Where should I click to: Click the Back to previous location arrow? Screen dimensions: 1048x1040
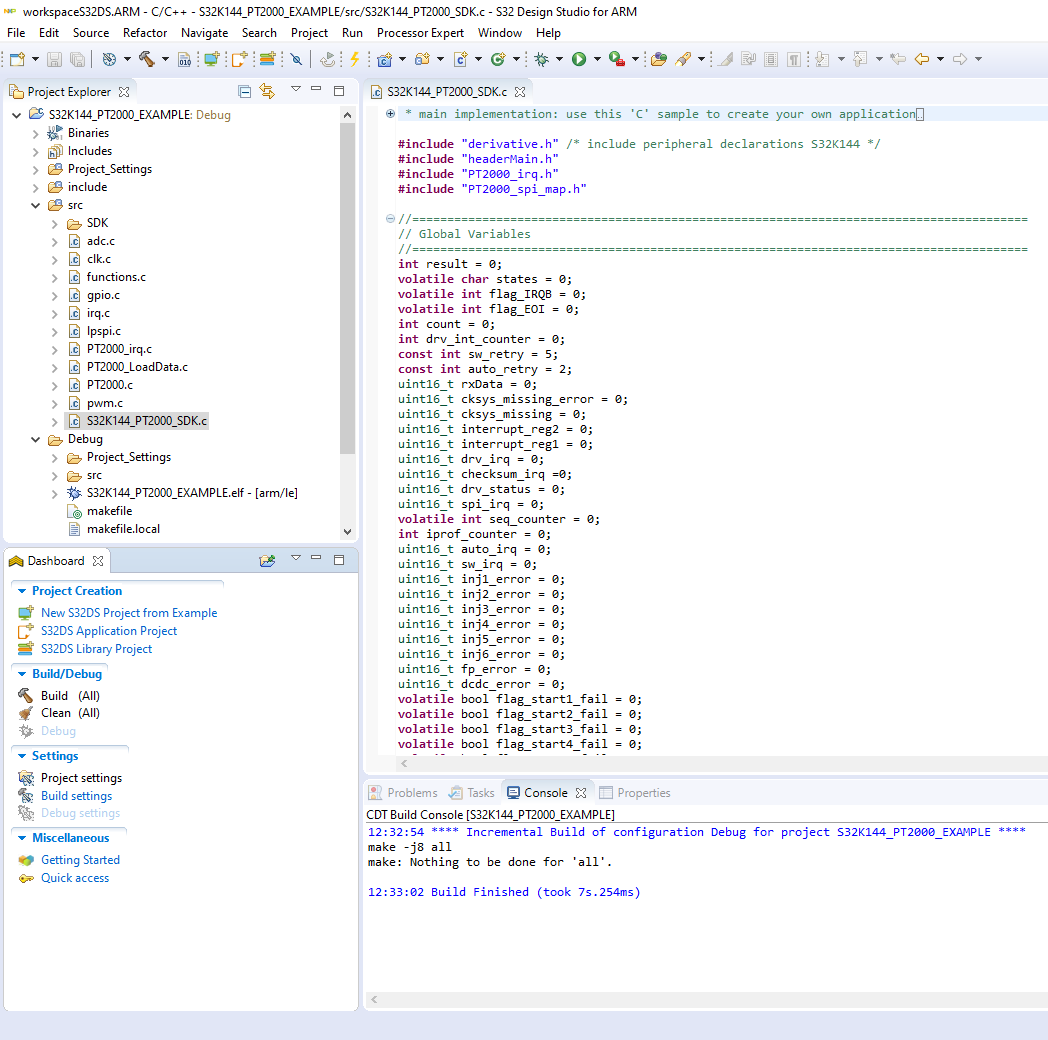(x=921, y=59)
